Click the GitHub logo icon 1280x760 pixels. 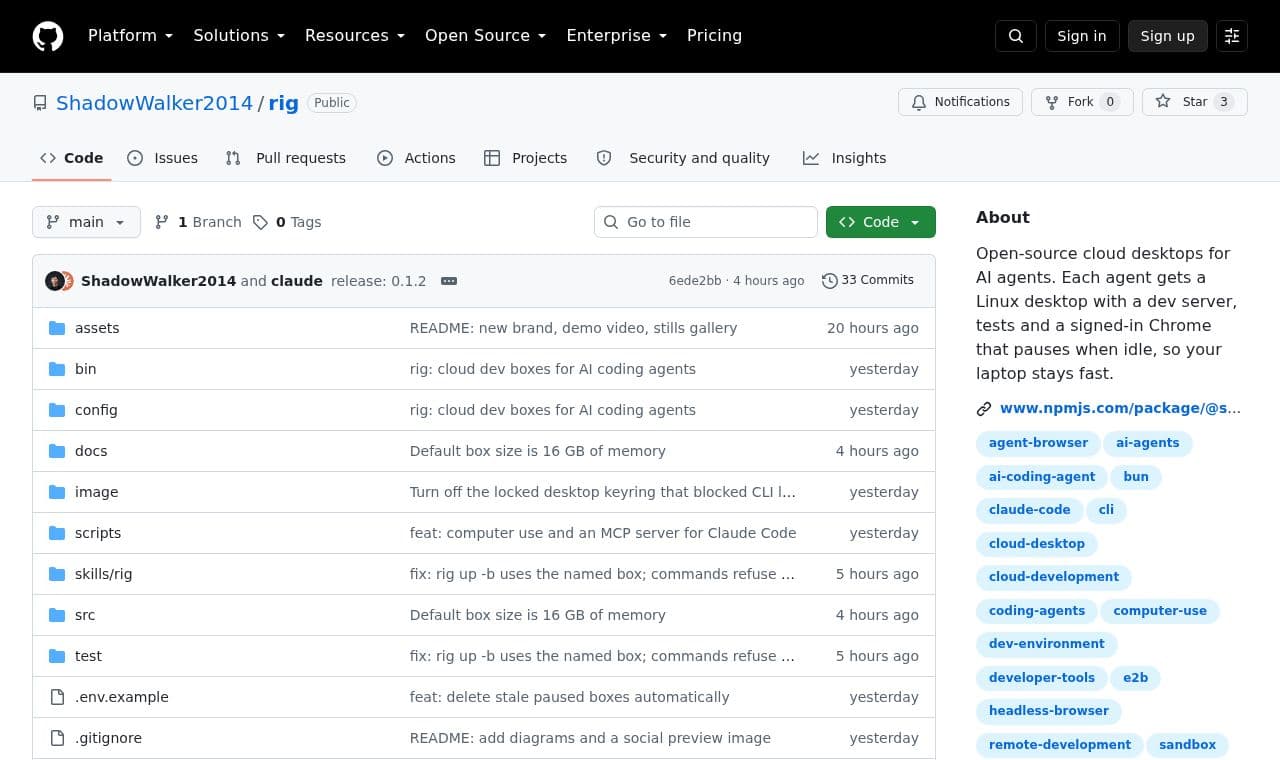(x=48, y=36)
